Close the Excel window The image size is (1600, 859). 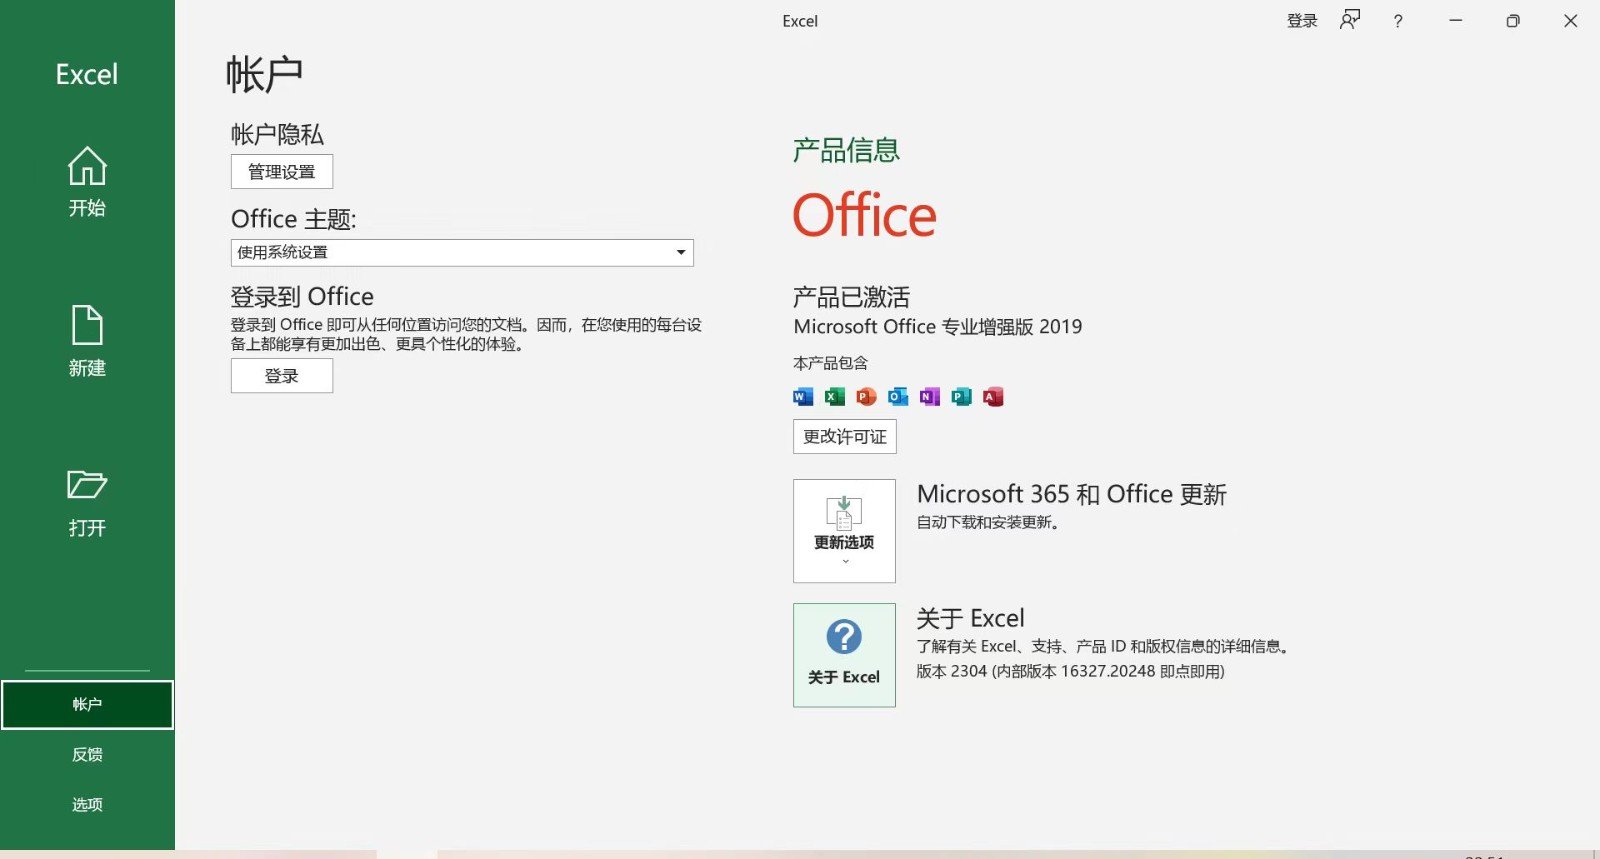[1571, 21]
